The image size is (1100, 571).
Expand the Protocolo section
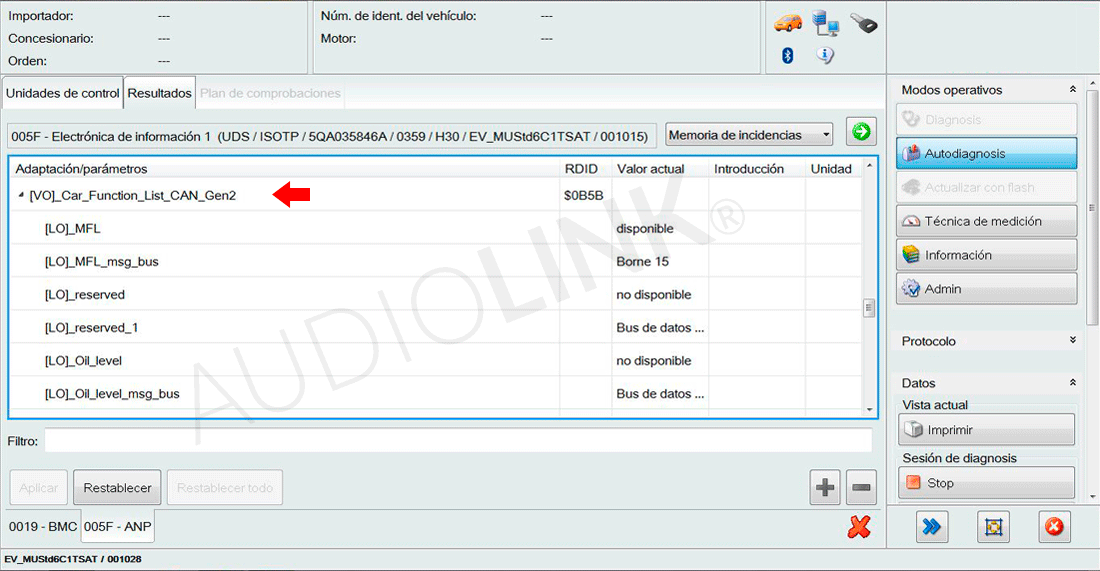(1073, 341)
